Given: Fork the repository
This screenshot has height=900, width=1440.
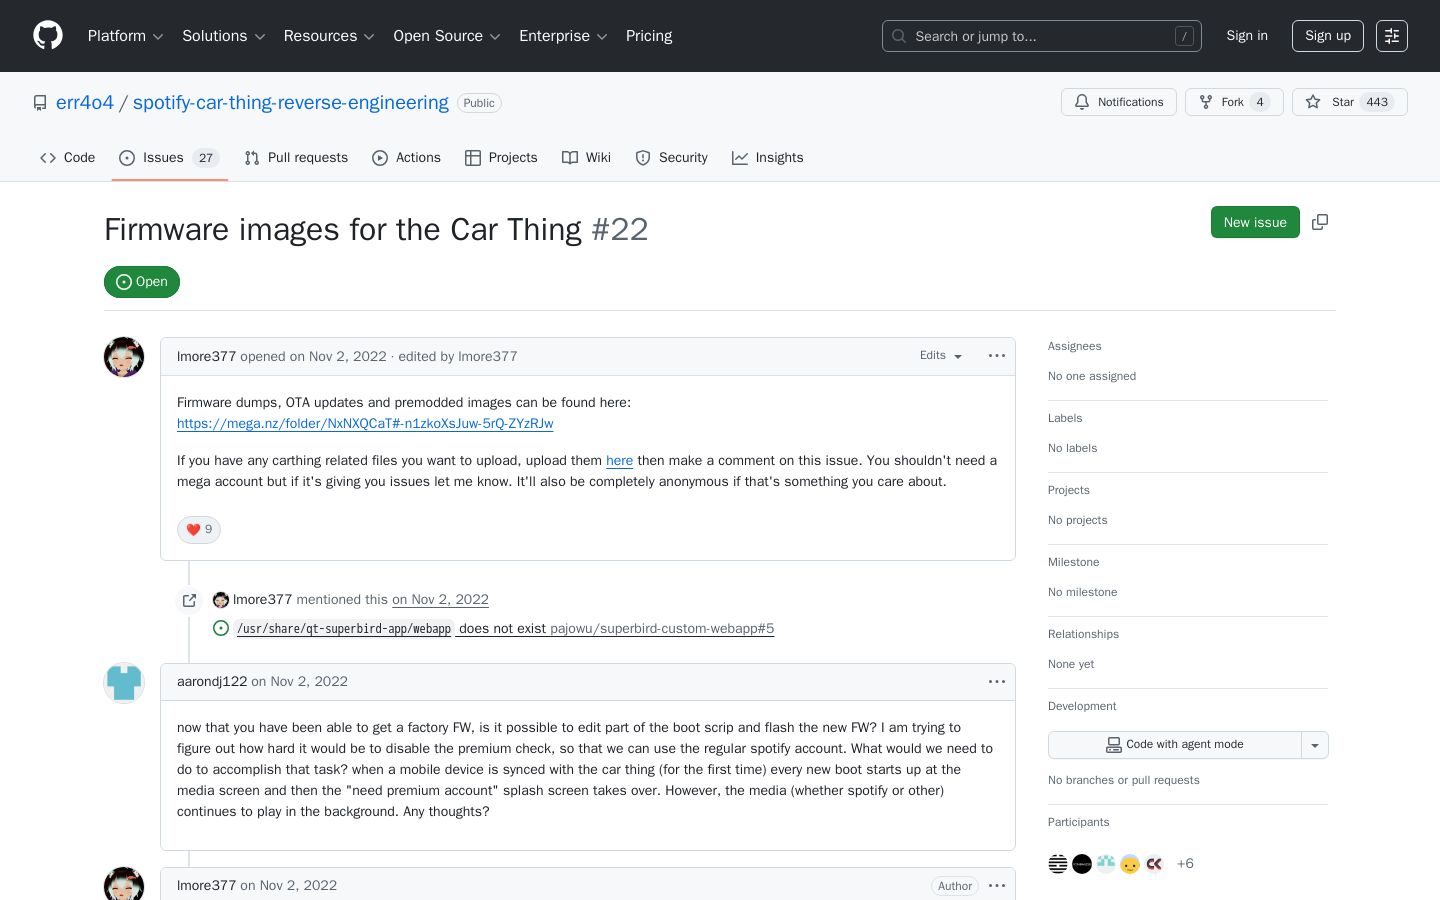Looking at the screenshot, I should [x=1234, y=102].
